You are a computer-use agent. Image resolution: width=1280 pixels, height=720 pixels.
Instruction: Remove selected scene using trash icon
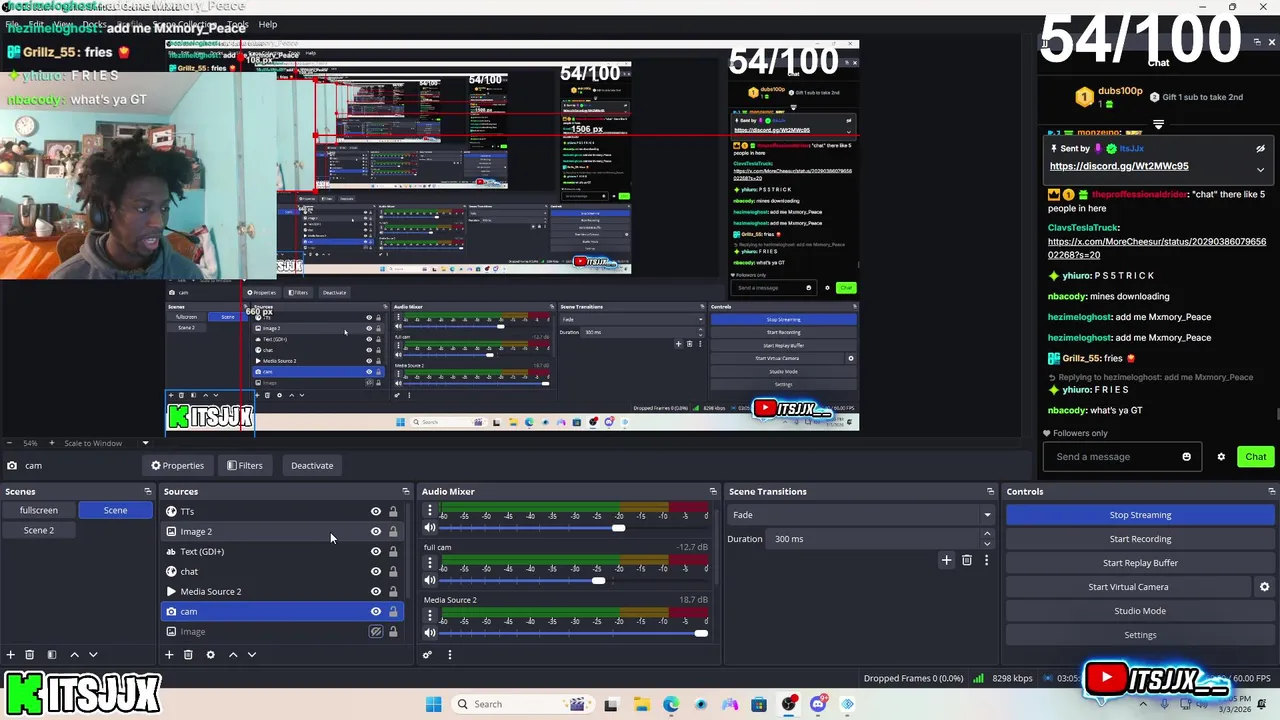coord(29,655)
